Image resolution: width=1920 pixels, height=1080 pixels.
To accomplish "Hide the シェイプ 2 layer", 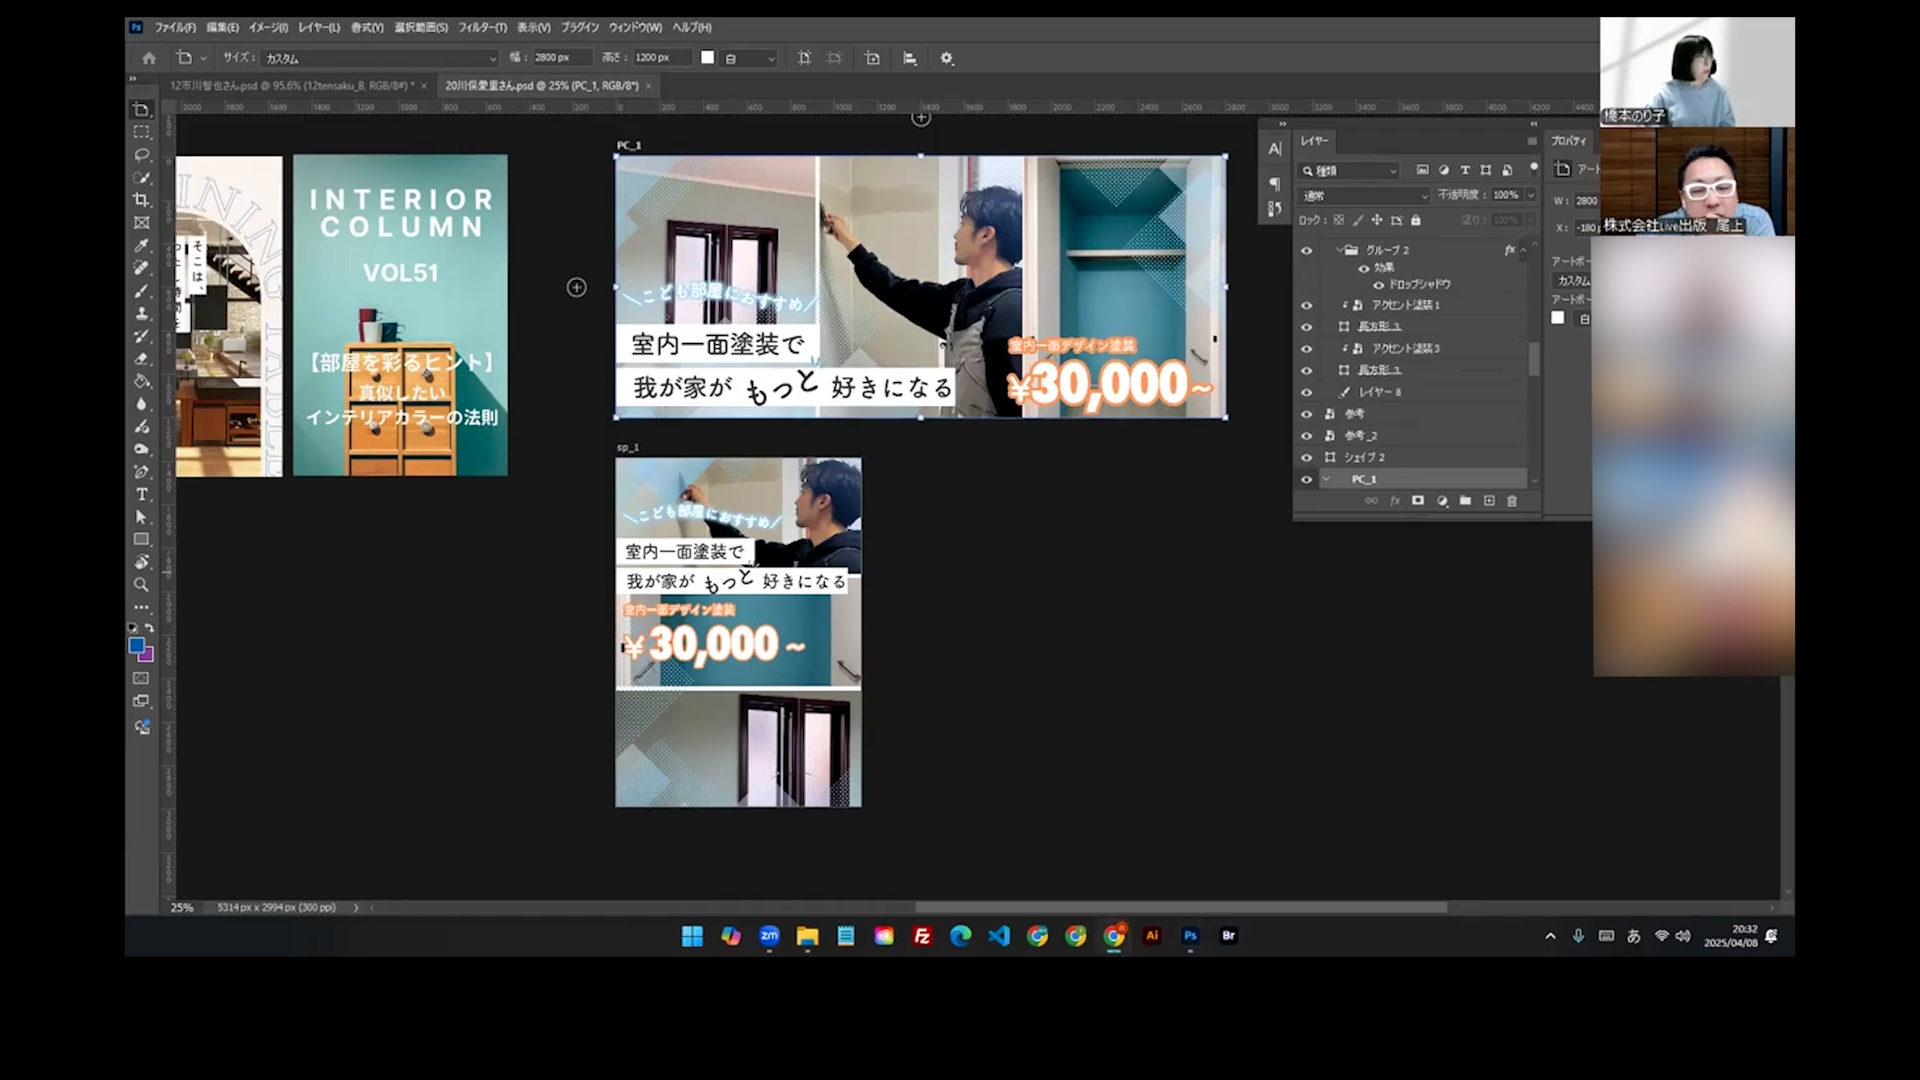I will tap(1307, 457).
